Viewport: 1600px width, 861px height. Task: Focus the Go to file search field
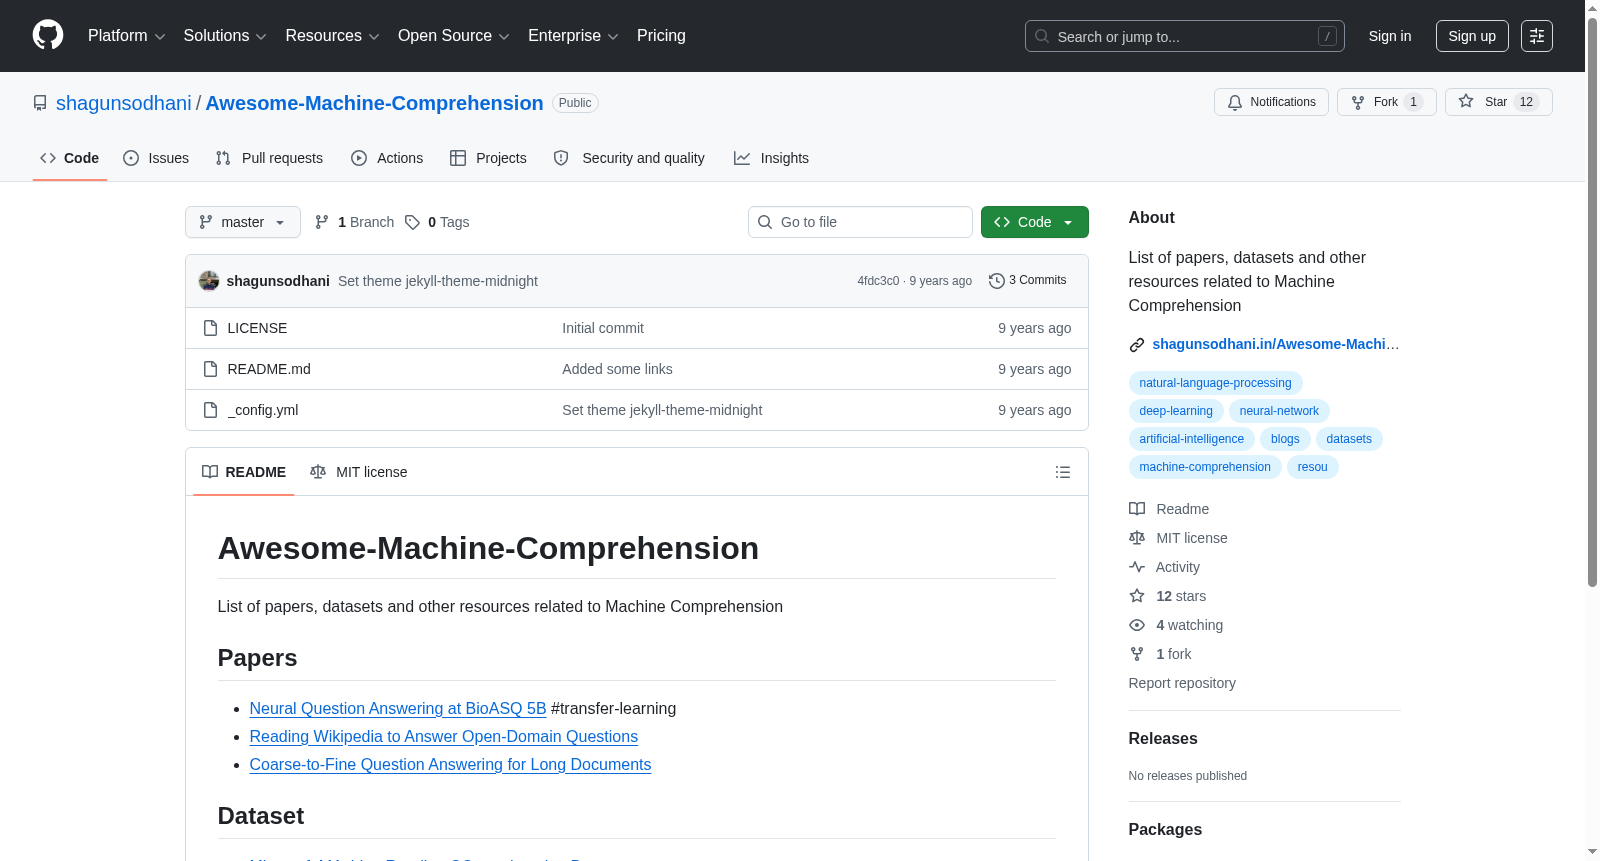[860, 222]
